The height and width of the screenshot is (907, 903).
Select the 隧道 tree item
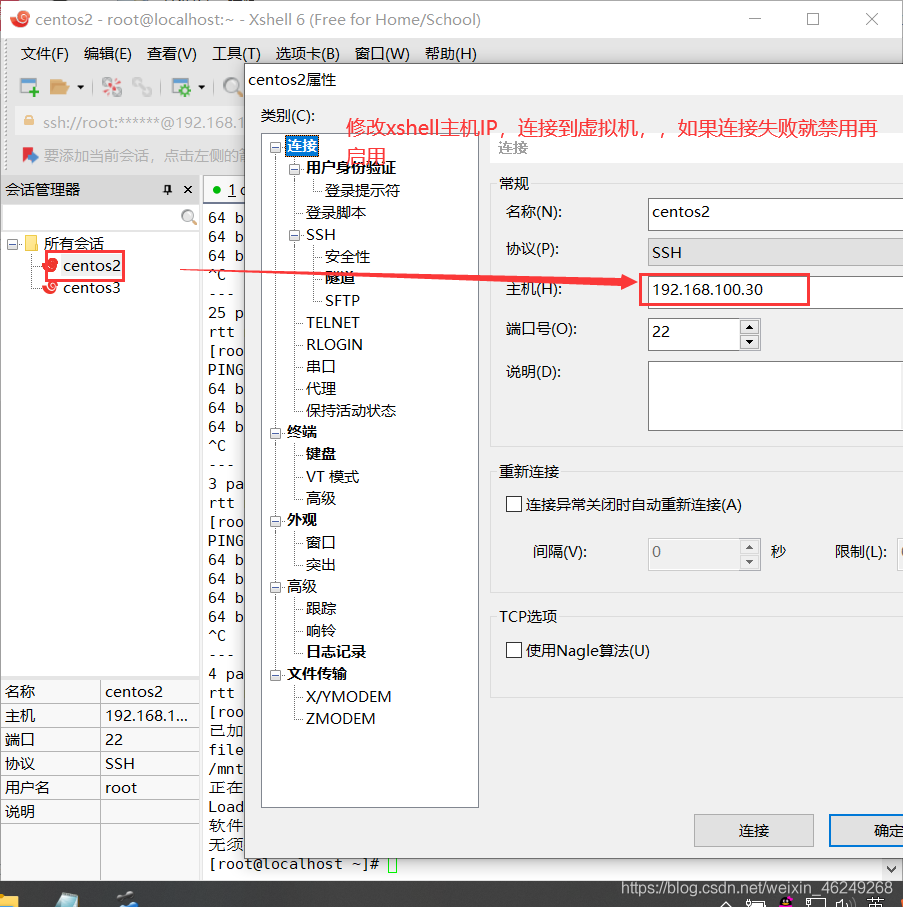[x=340, y=279]
